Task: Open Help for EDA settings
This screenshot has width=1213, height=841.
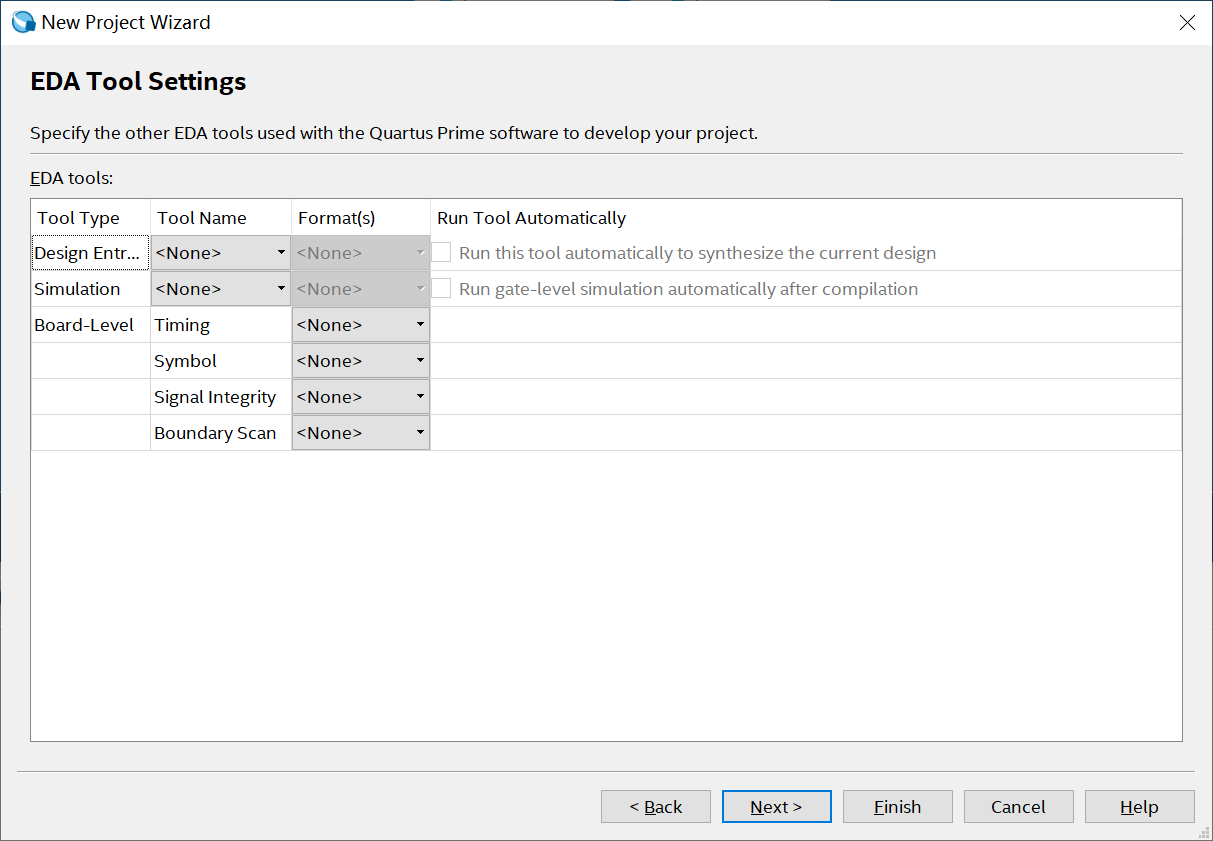Action: pyautogui.click(x=1139, y=807)
